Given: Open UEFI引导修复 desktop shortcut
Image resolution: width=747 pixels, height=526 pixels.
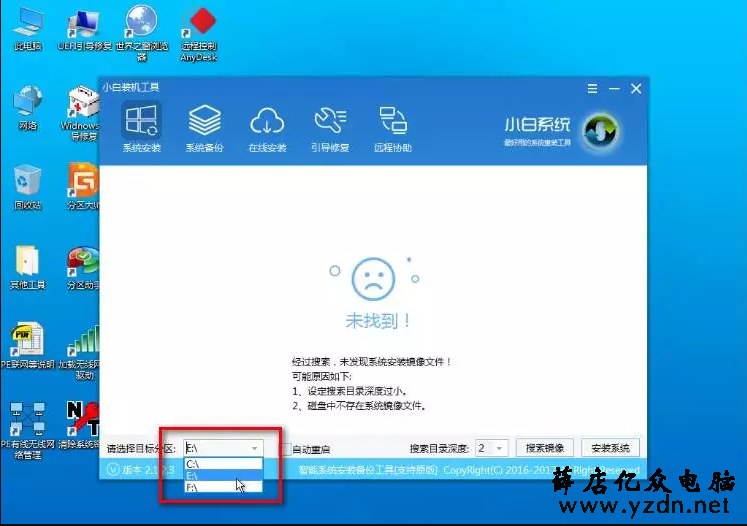Looking at the screenshot, I should coord(84,30).
